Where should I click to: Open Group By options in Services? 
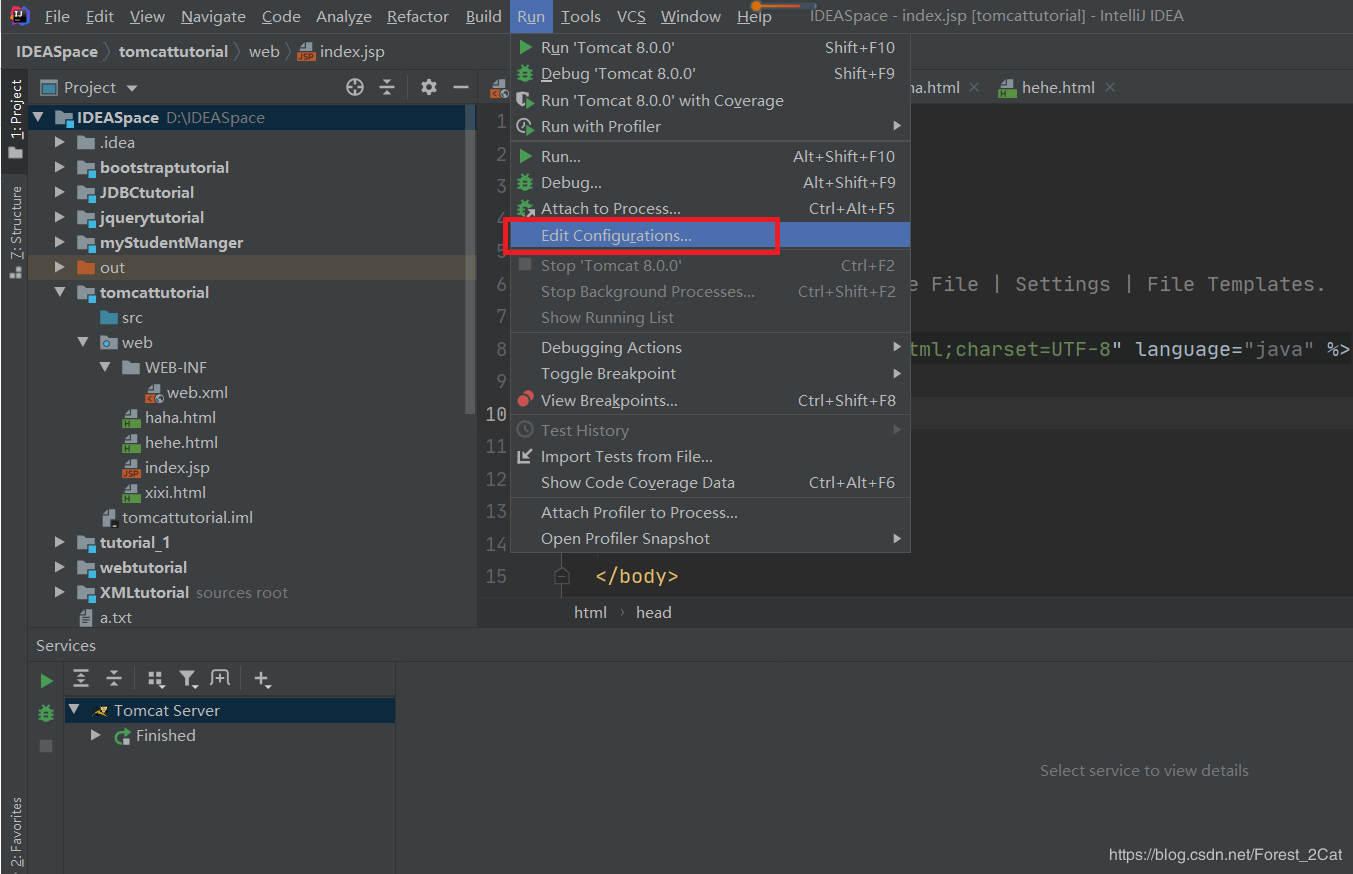155,679
